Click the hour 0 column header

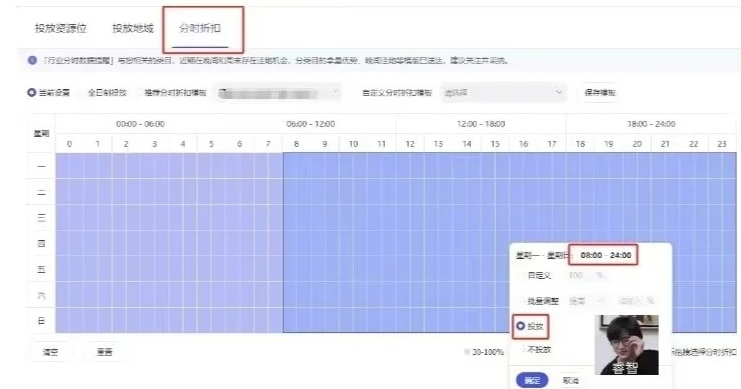tap(69, 144)
